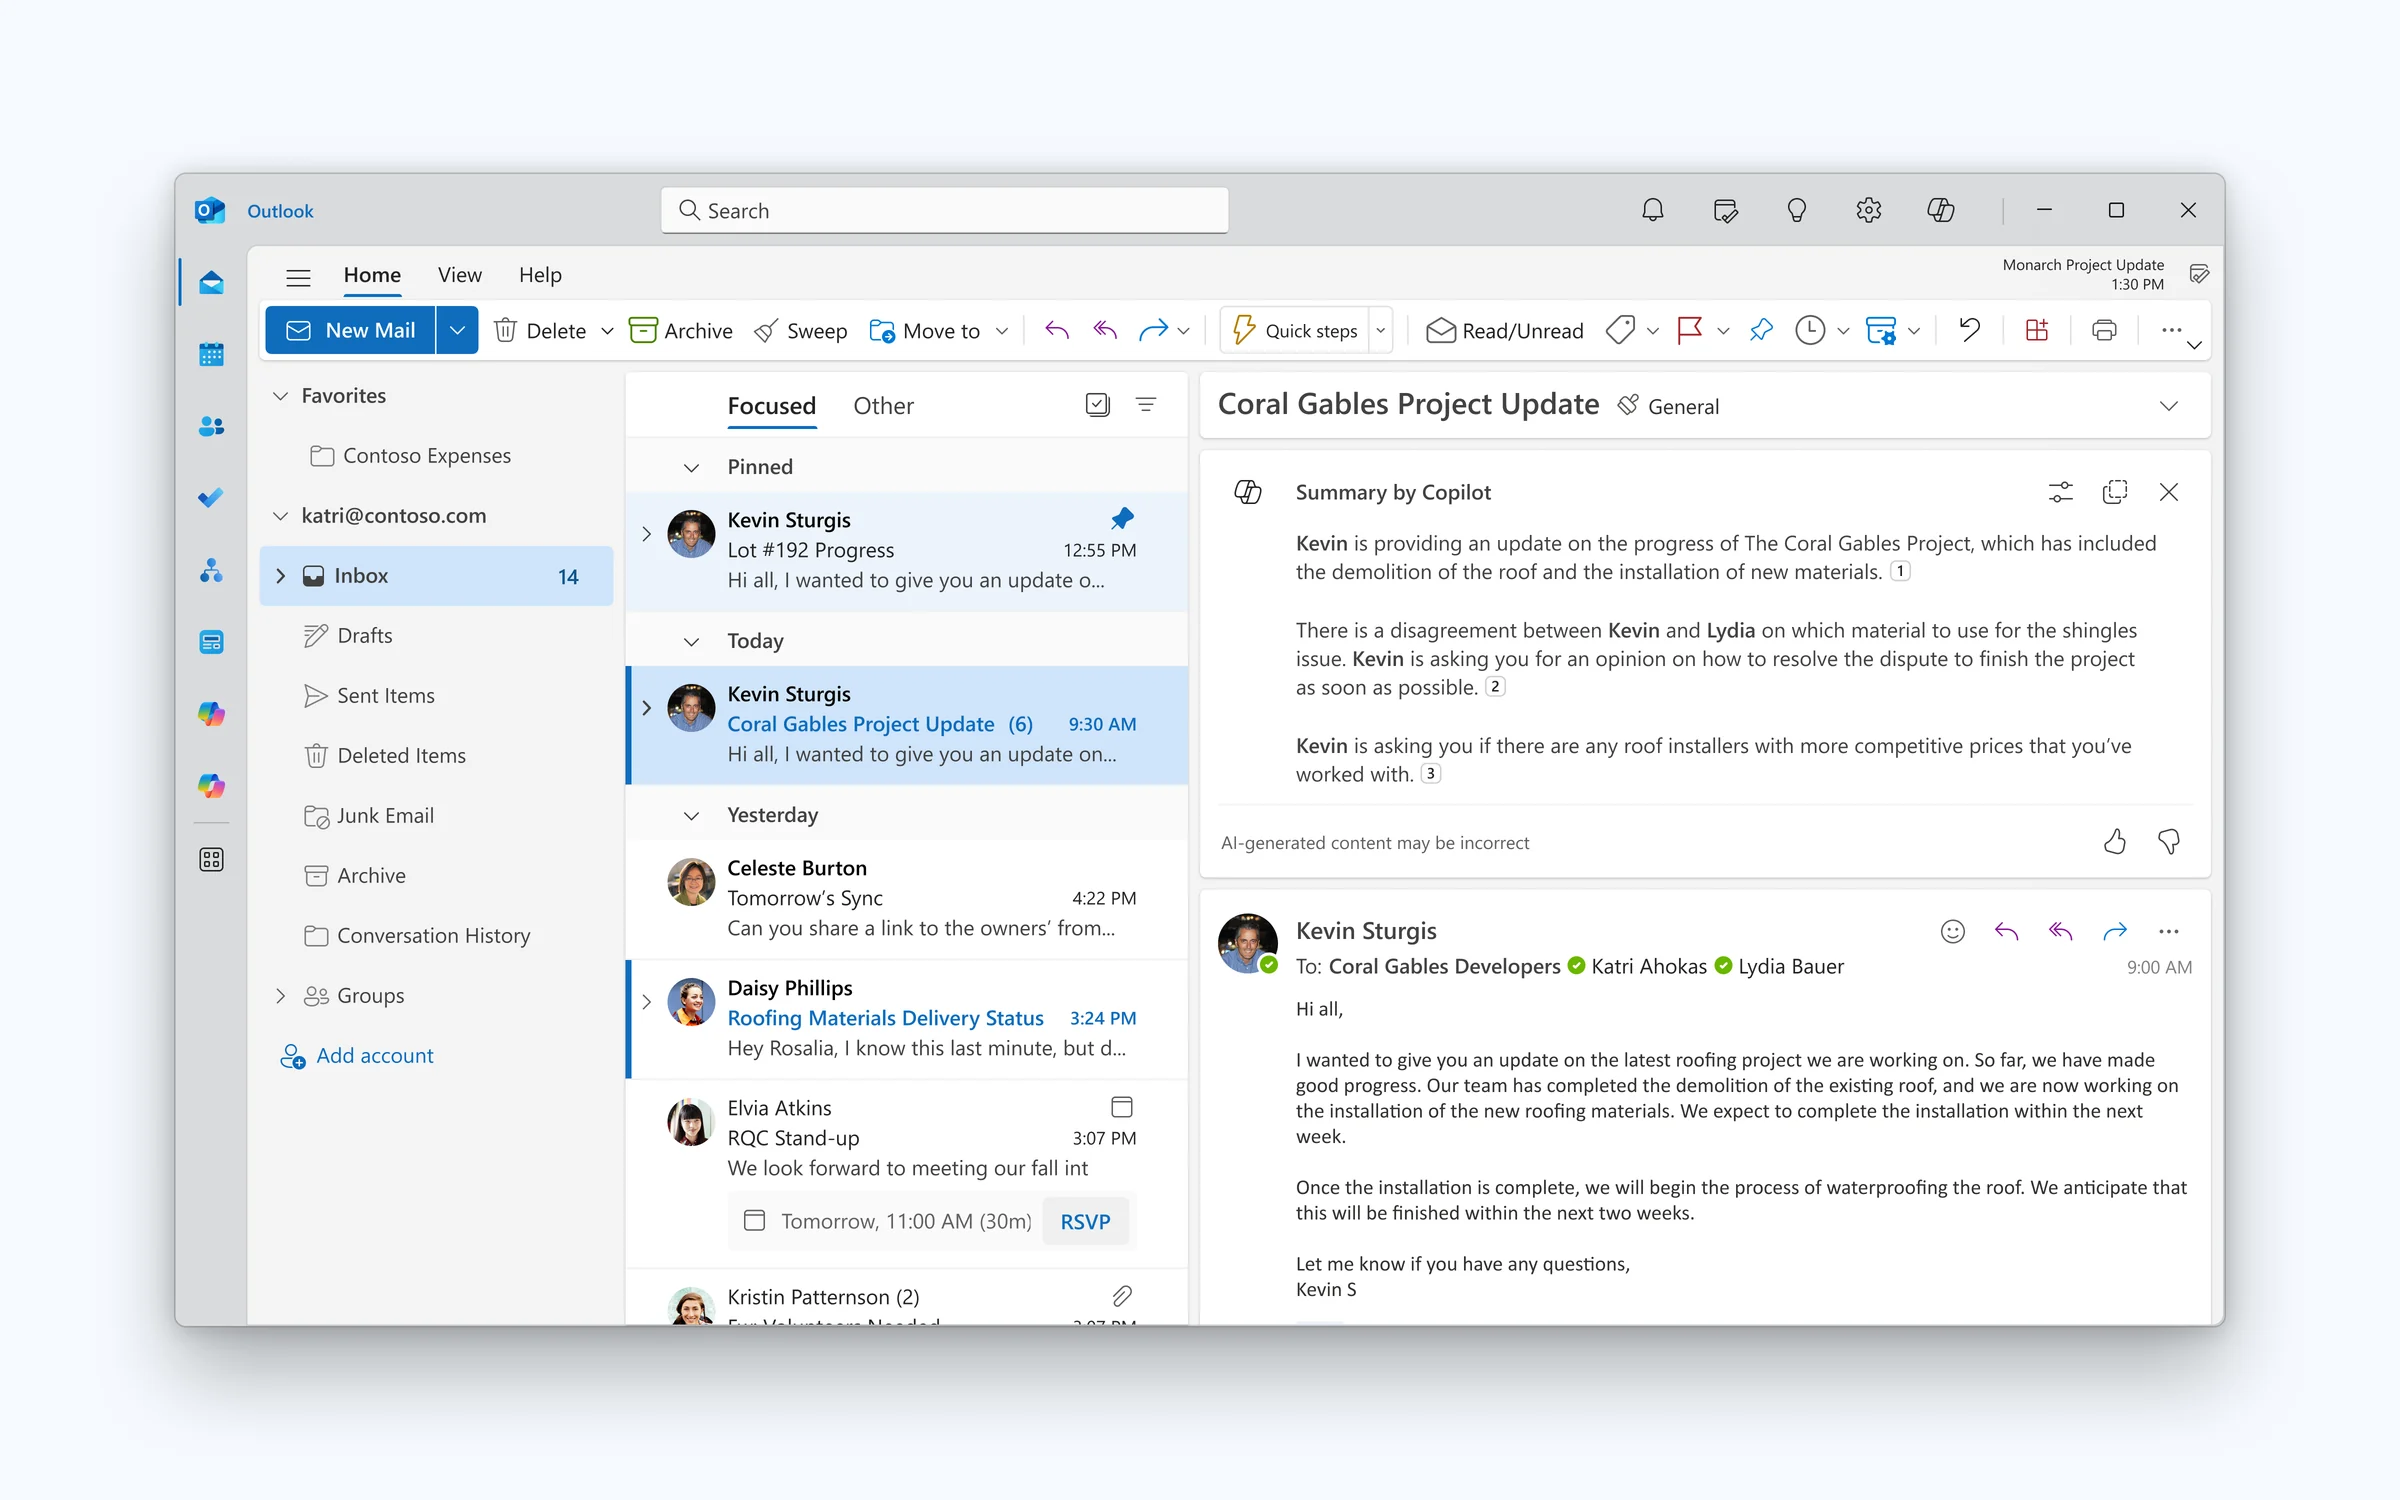
Task: Open the Calendar app in sidebar
Action: pos(211,354)
